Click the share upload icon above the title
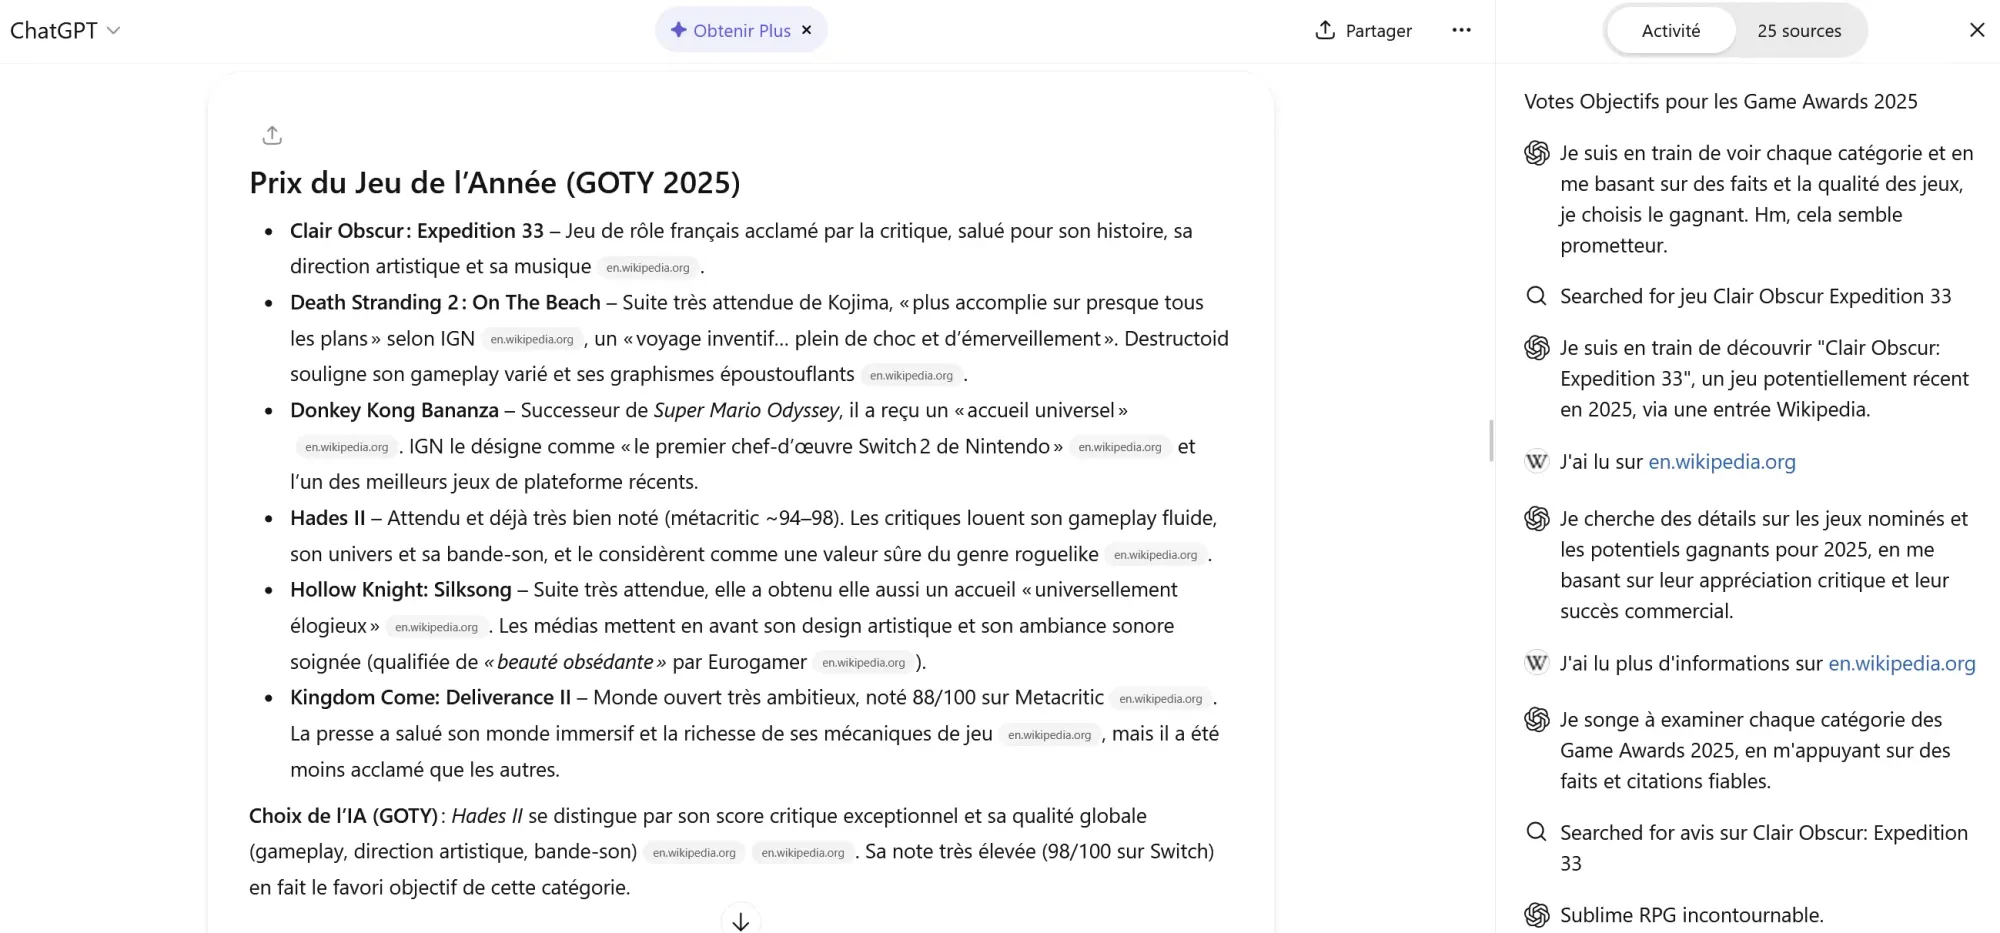Screen dimensions: 2000x933 [272, 135]
